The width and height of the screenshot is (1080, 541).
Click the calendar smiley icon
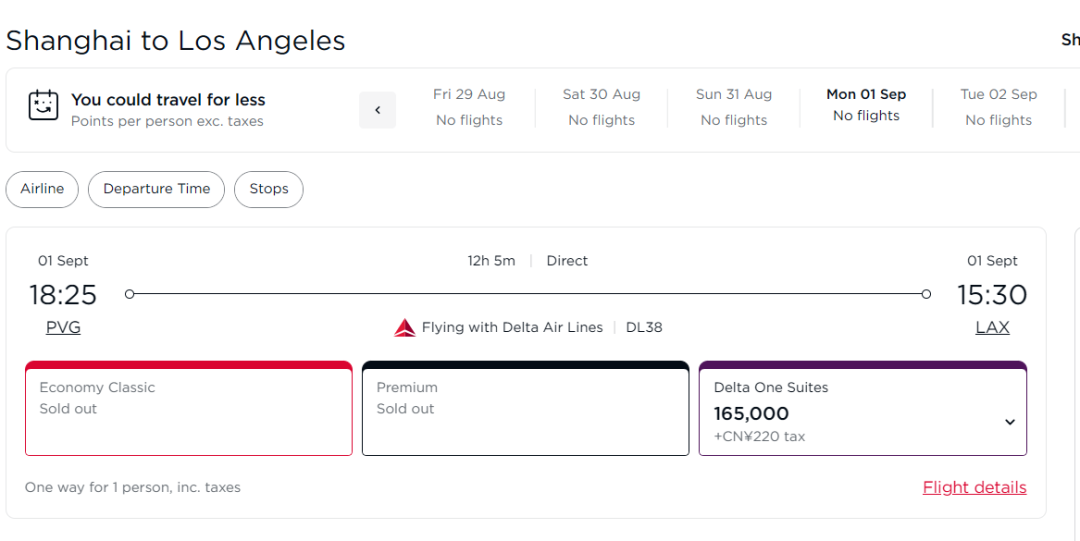43,106
